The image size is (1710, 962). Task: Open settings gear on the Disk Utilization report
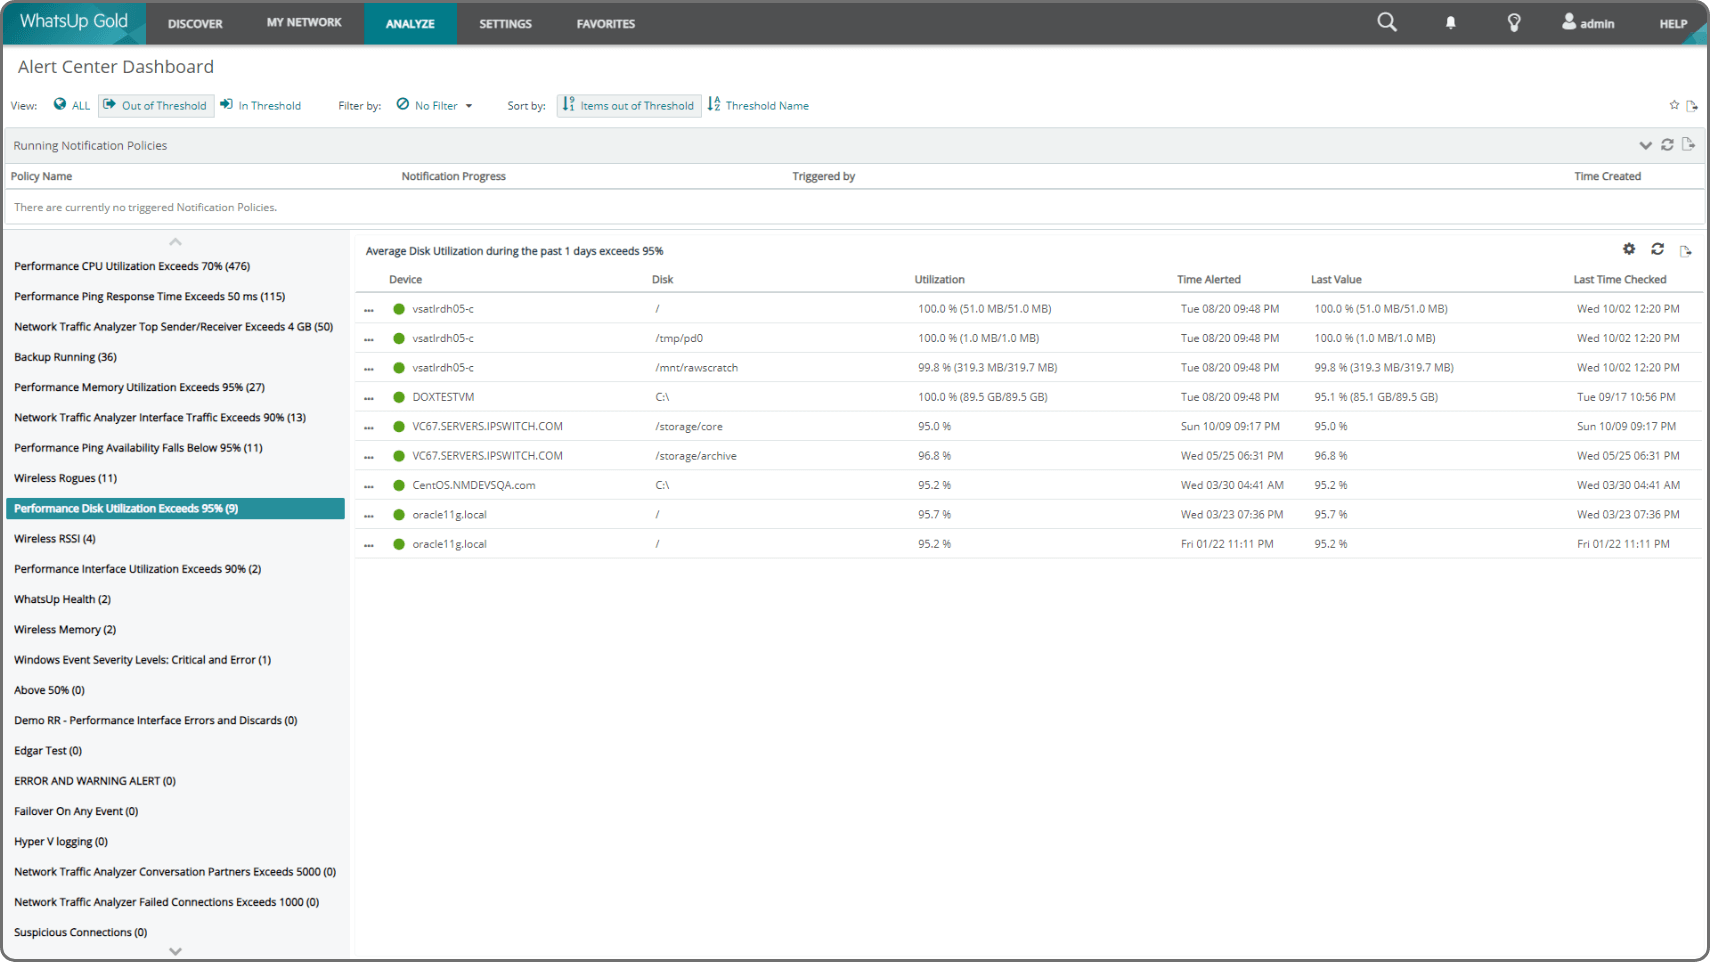click(x=1629, y=249)
